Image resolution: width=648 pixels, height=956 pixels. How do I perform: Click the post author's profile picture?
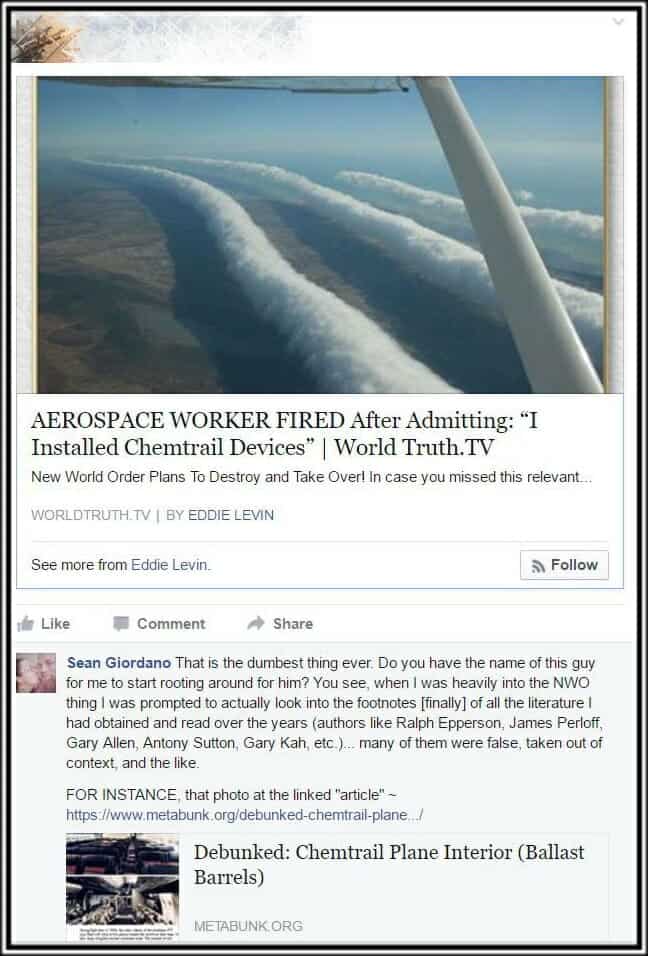[45, 38]
